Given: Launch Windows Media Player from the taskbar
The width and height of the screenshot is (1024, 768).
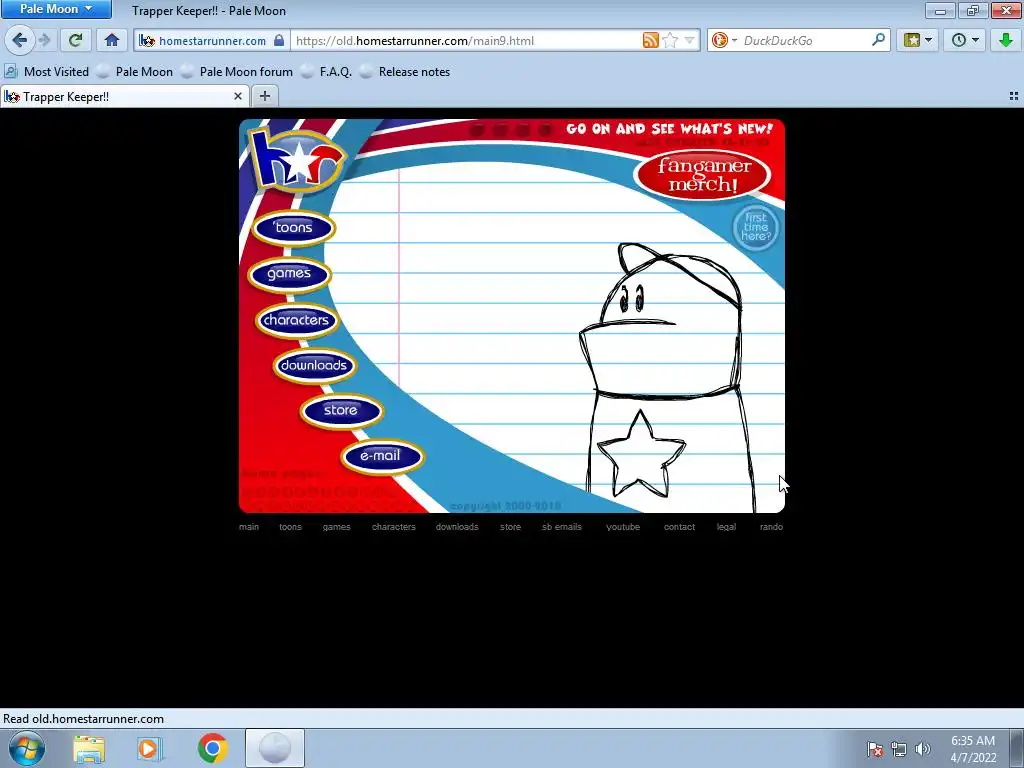Looking at the screenshot, I should point(150,749).
